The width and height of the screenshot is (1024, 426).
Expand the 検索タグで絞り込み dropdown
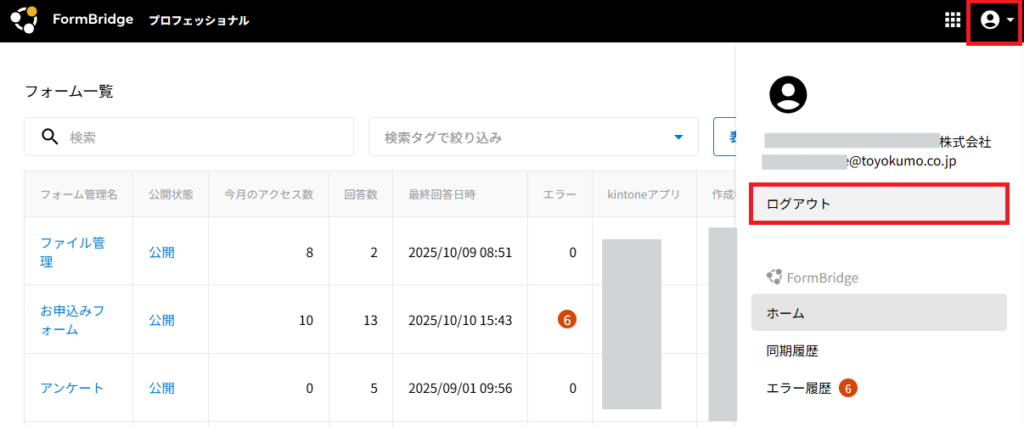click(x=678, y=137)
